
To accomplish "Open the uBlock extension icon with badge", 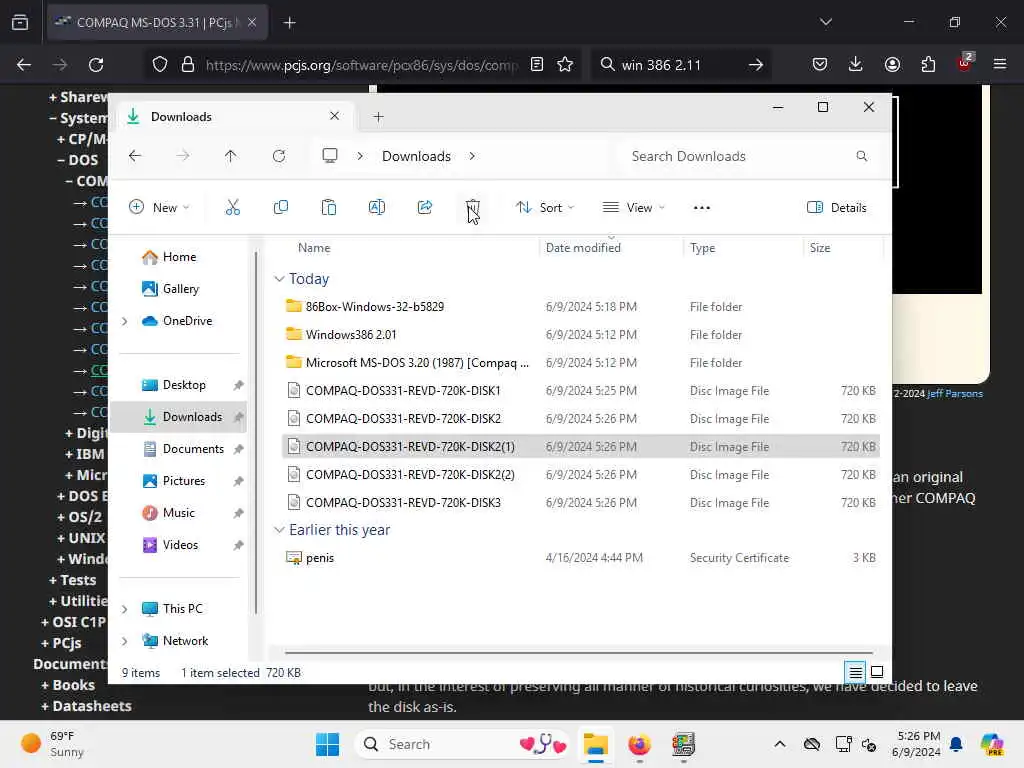I will pyautogui.click(x=965, y=63).
